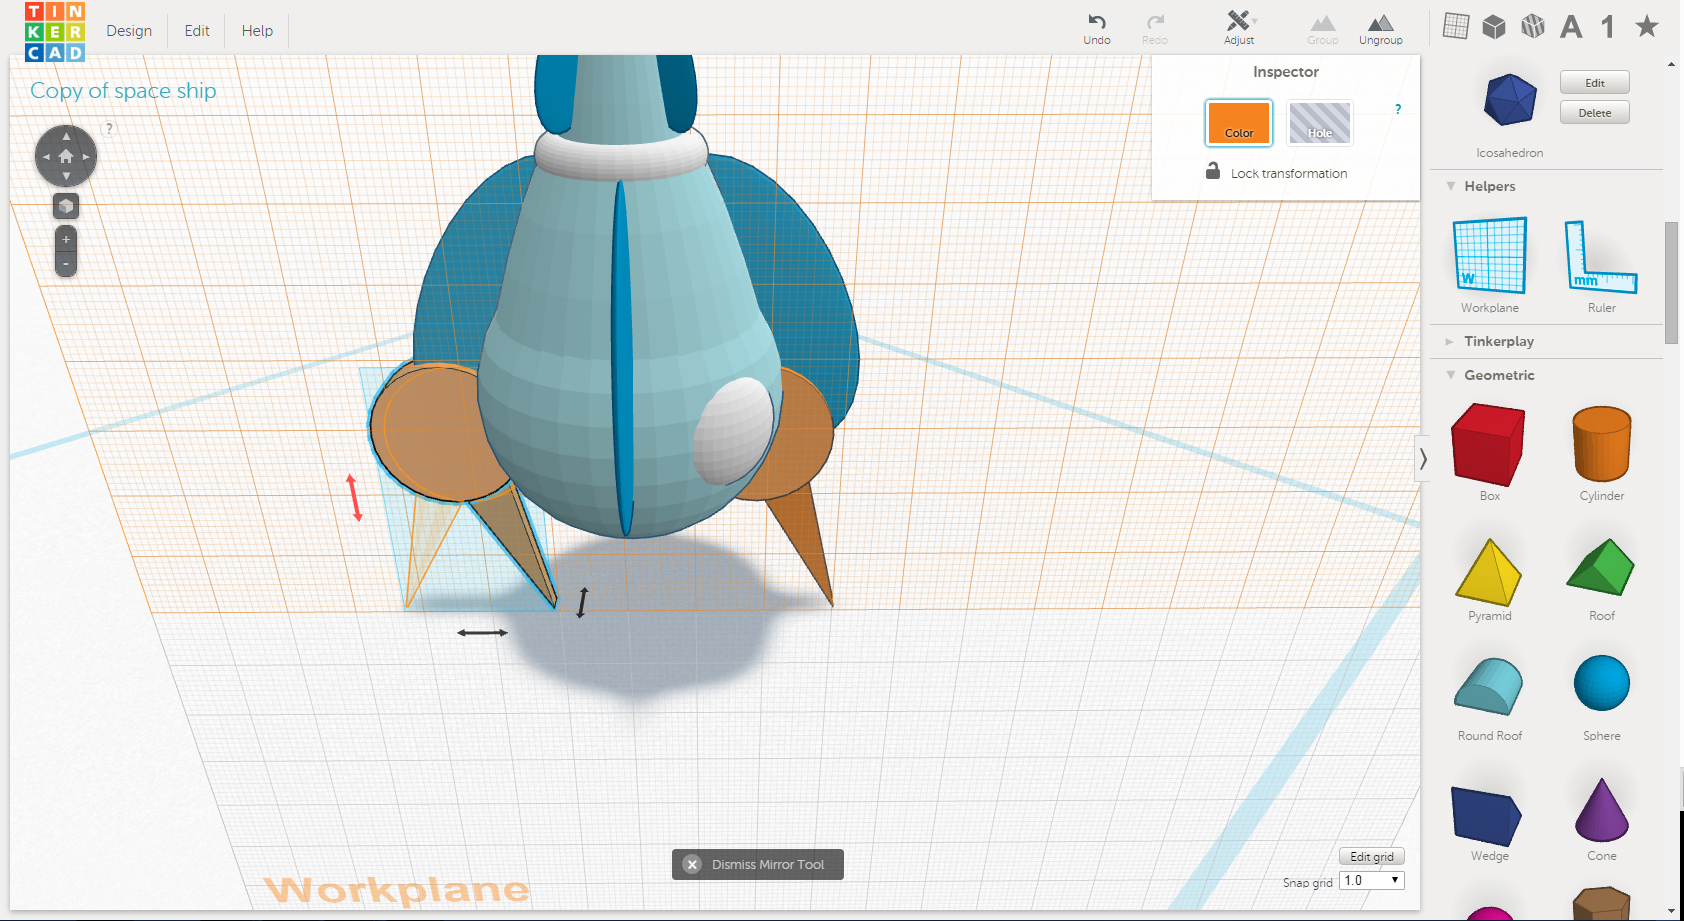This screenshot has height=921, width=1684.
Task: Open the Design menu
Action: [129, 31]
